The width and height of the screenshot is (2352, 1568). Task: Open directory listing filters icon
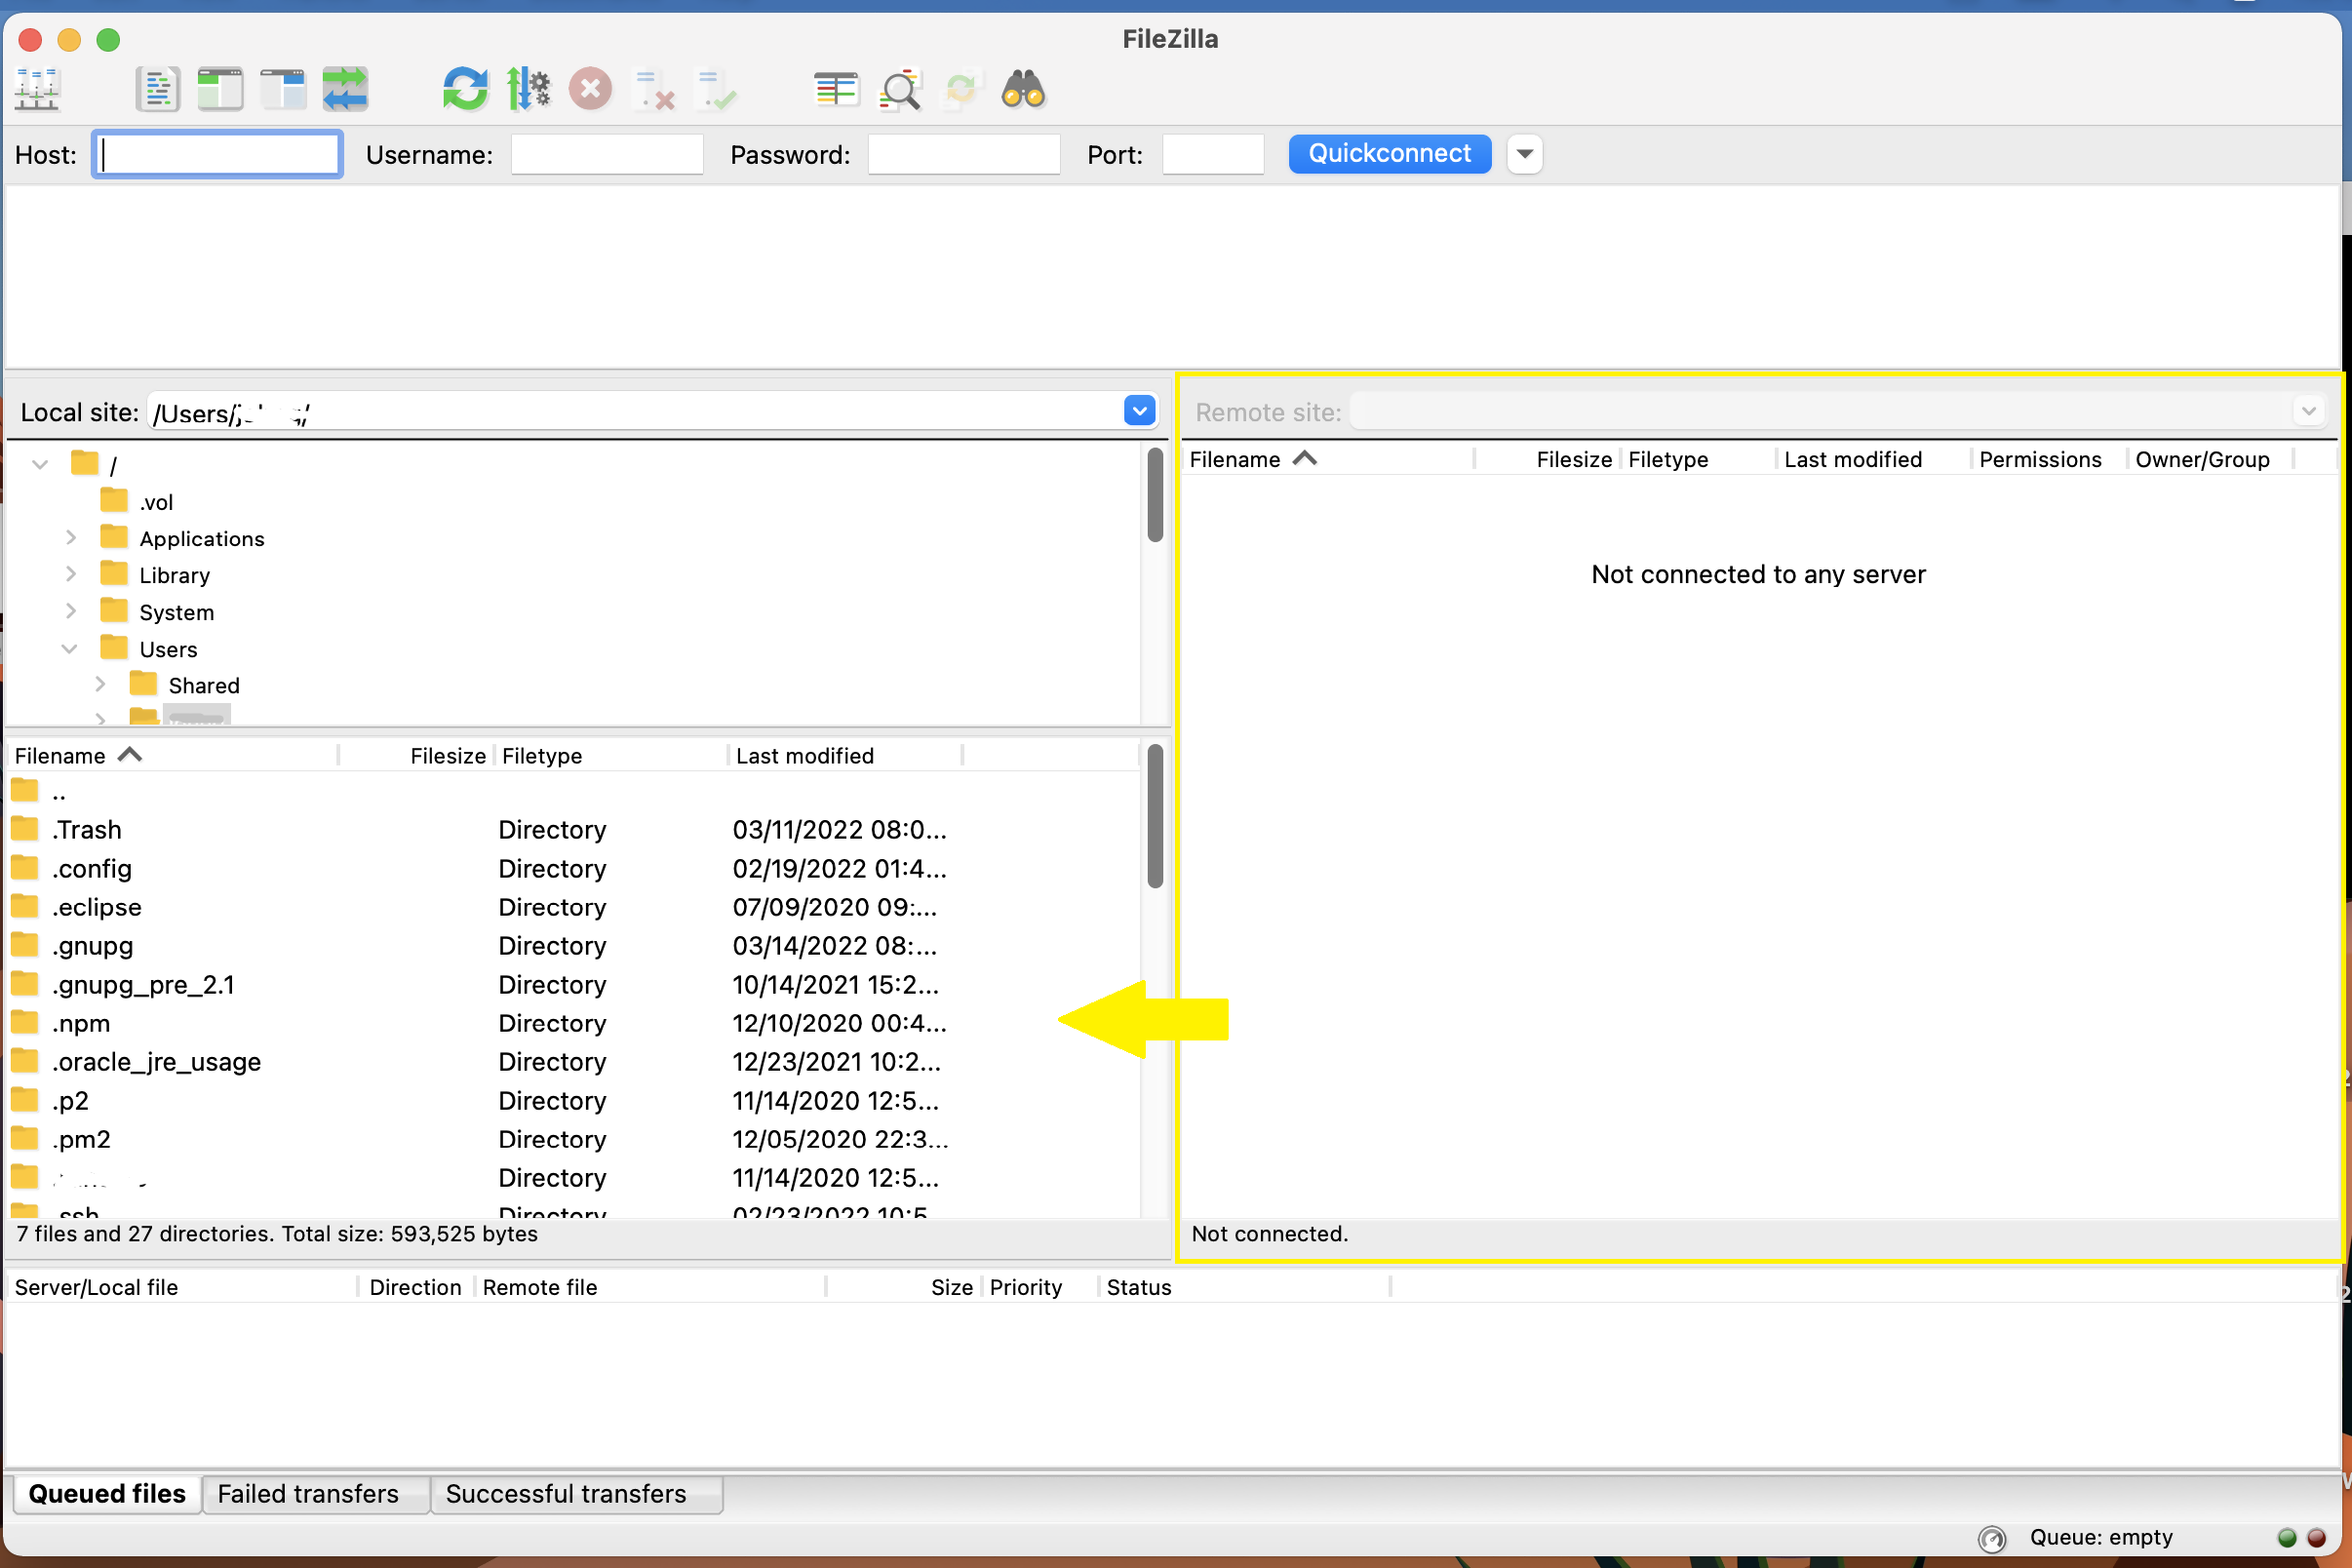836,90
